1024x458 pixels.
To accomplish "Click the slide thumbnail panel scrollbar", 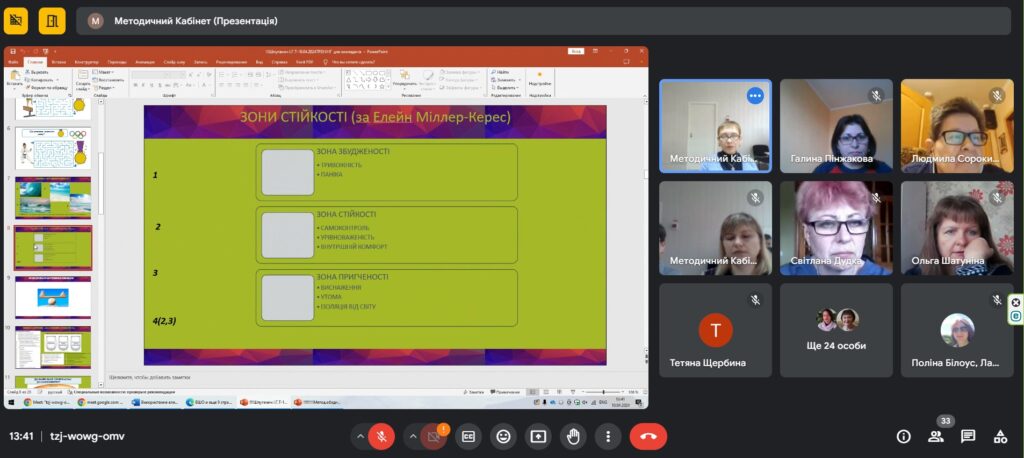I will pos(101,183).
